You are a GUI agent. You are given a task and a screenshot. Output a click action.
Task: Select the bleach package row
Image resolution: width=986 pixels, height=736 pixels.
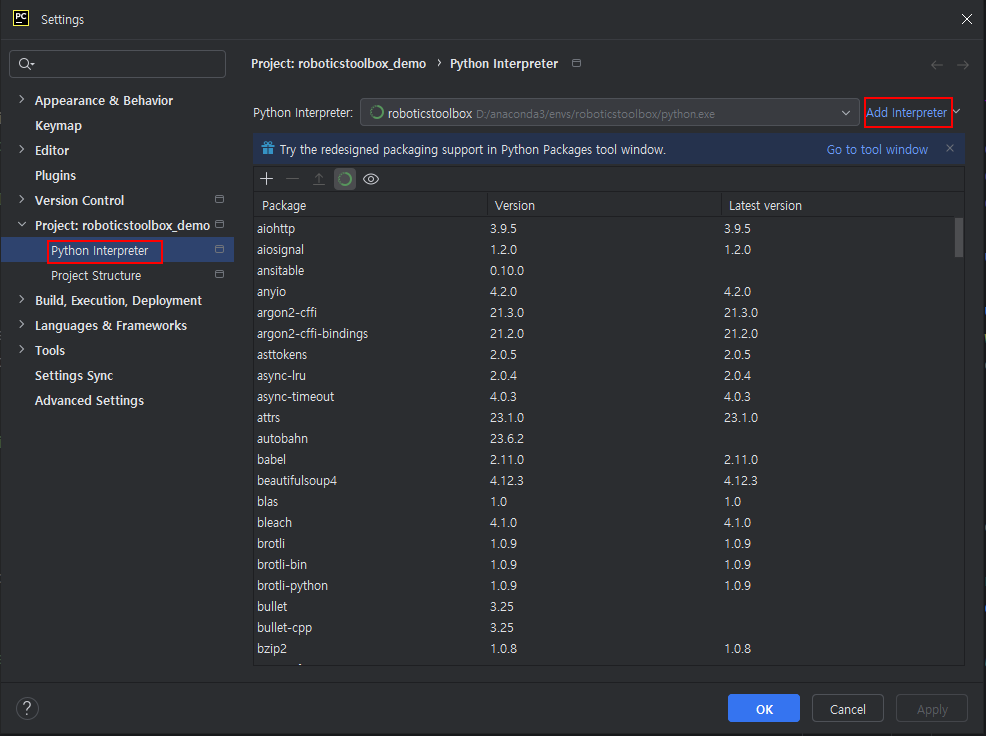[x=604, y=523]
